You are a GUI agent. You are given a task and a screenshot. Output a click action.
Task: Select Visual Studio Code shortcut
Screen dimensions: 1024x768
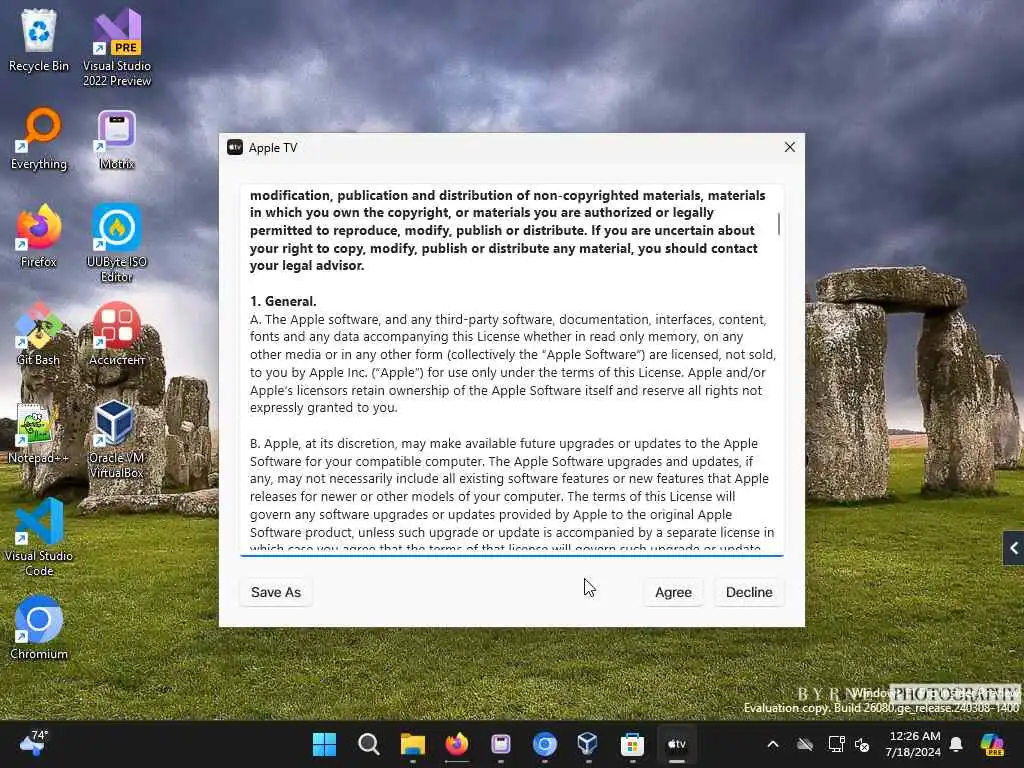pos(39,537)
